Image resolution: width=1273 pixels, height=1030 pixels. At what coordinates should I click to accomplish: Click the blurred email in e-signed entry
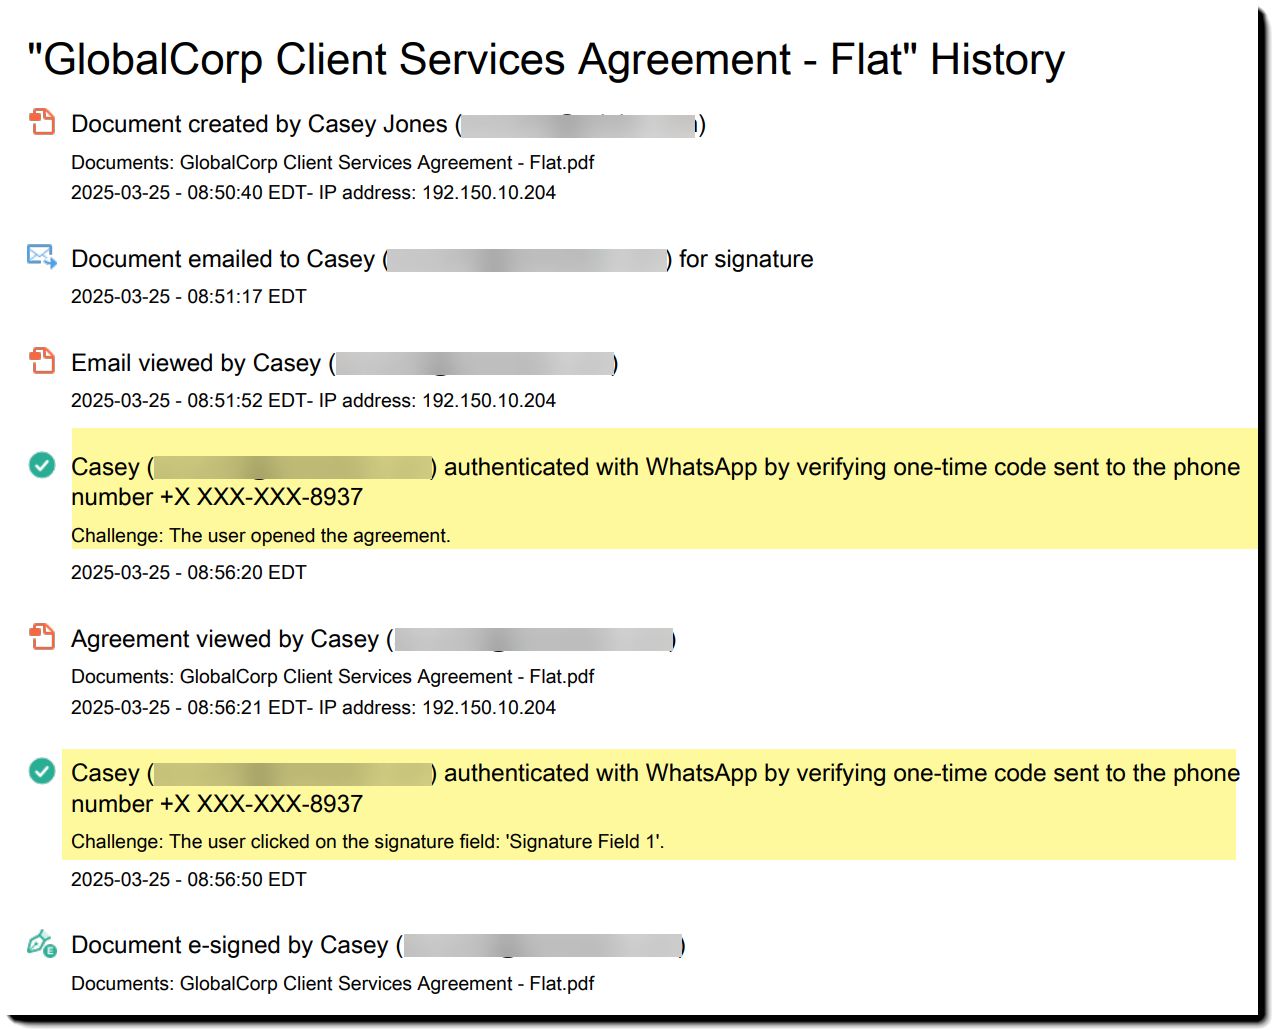[x=542, y=946]
